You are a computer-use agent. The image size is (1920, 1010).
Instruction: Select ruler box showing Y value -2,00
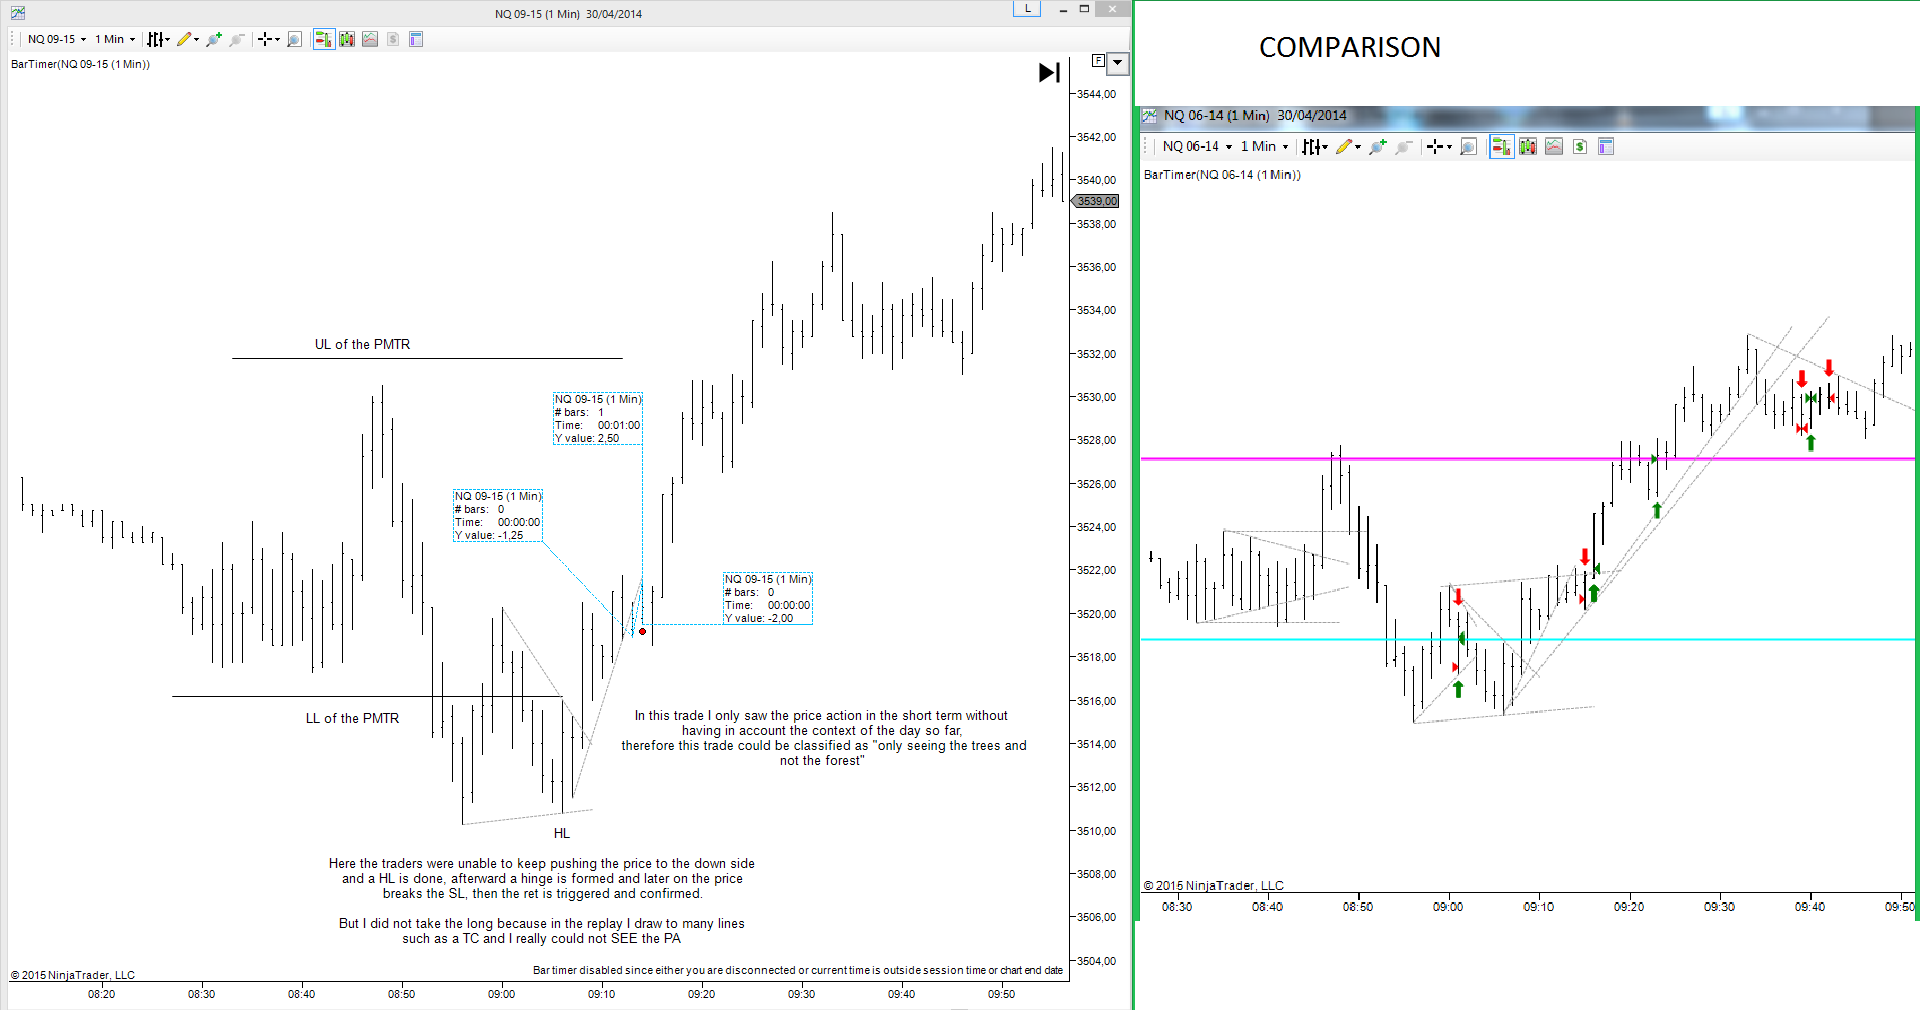768,598
